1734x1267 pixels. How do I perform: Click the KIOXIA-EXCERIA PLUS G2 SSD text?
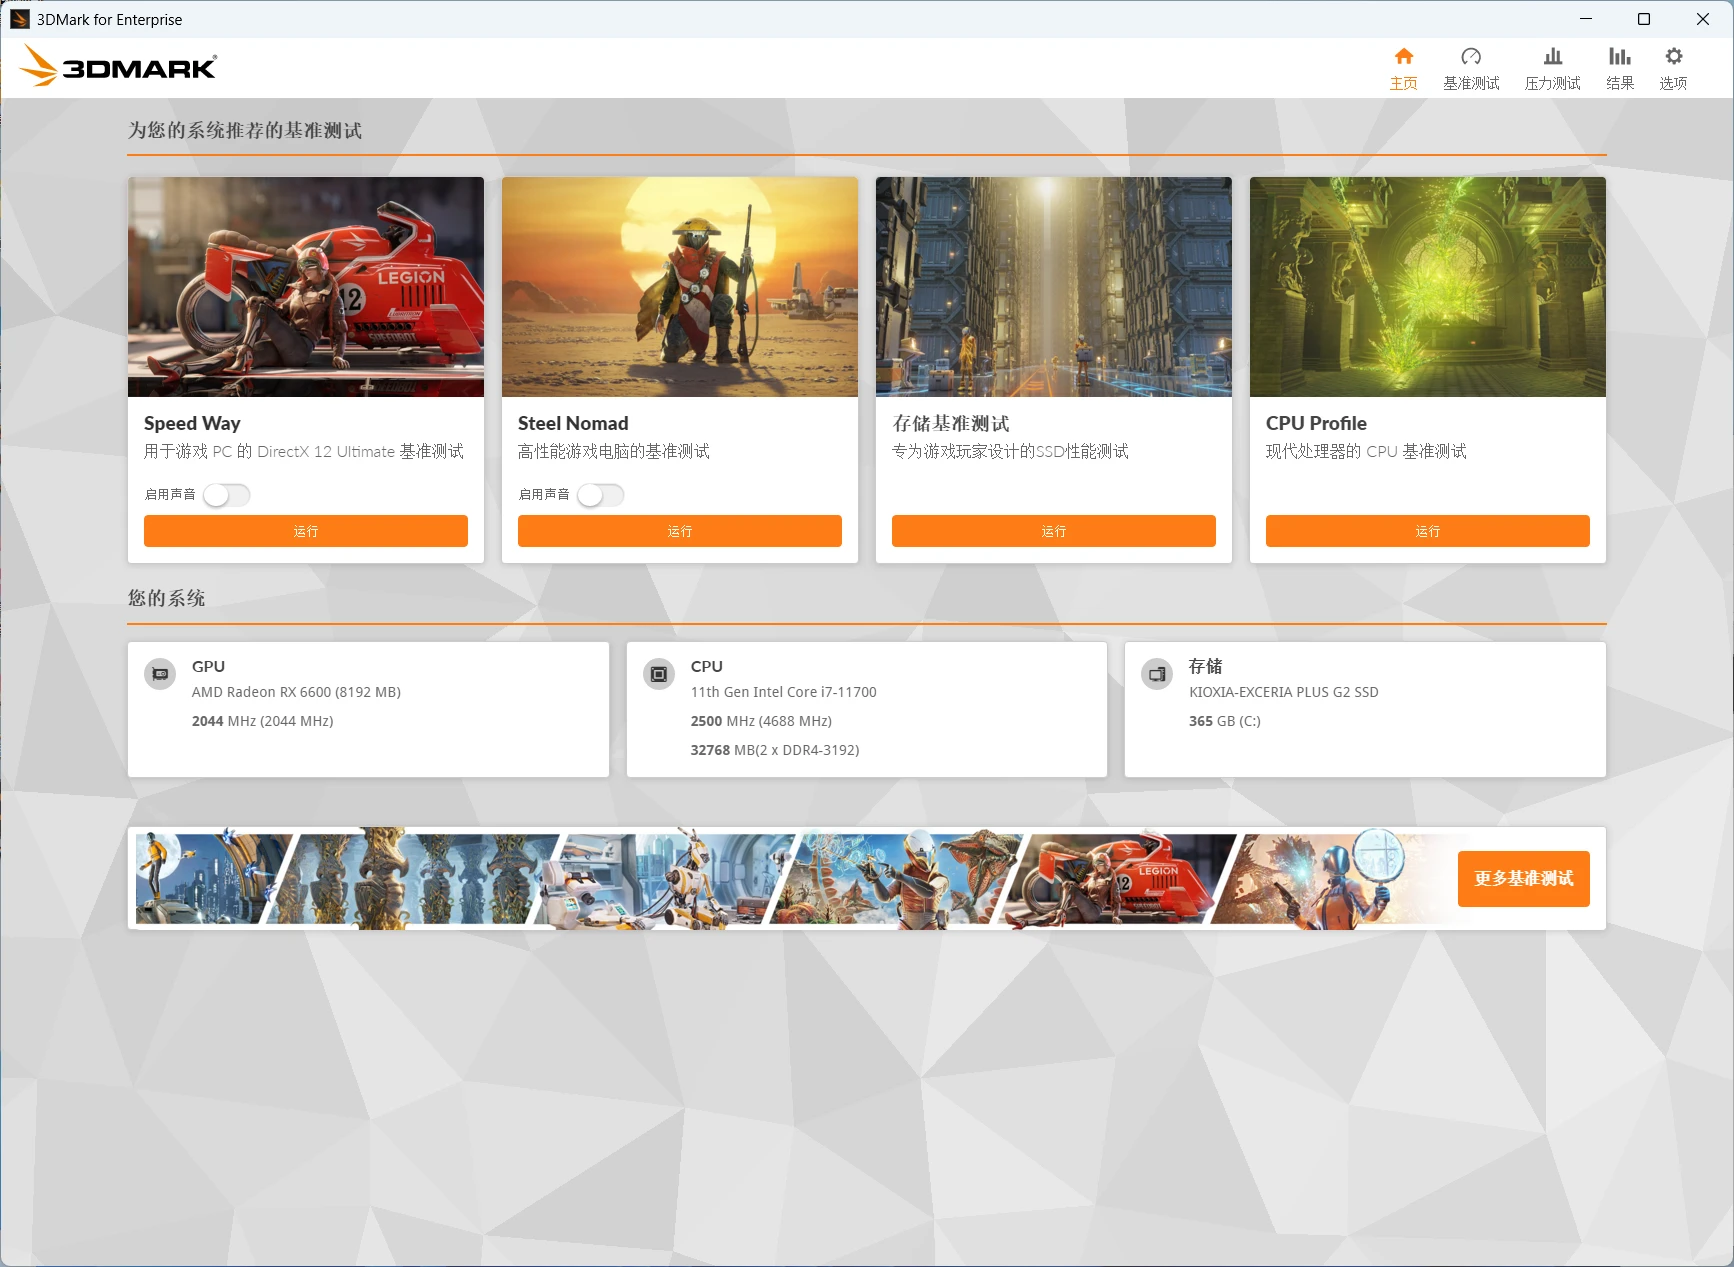pyautogui.click(x=1283, y=692)
